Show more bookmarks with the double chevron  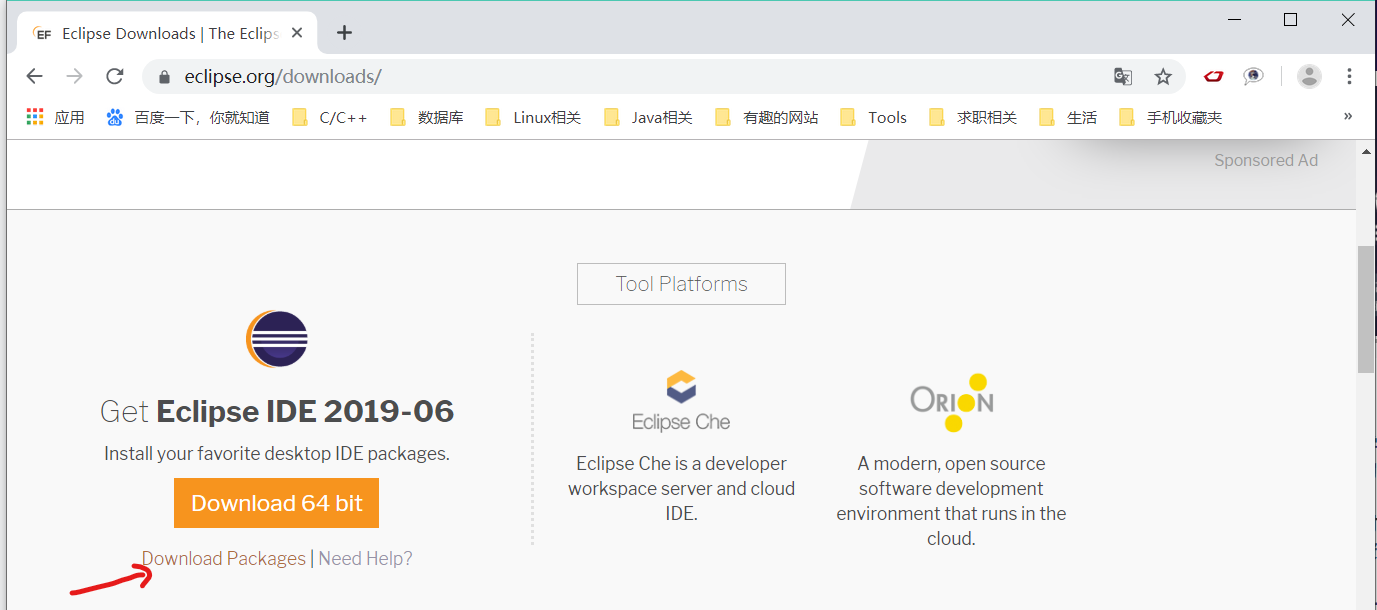tap(1348, 116)
